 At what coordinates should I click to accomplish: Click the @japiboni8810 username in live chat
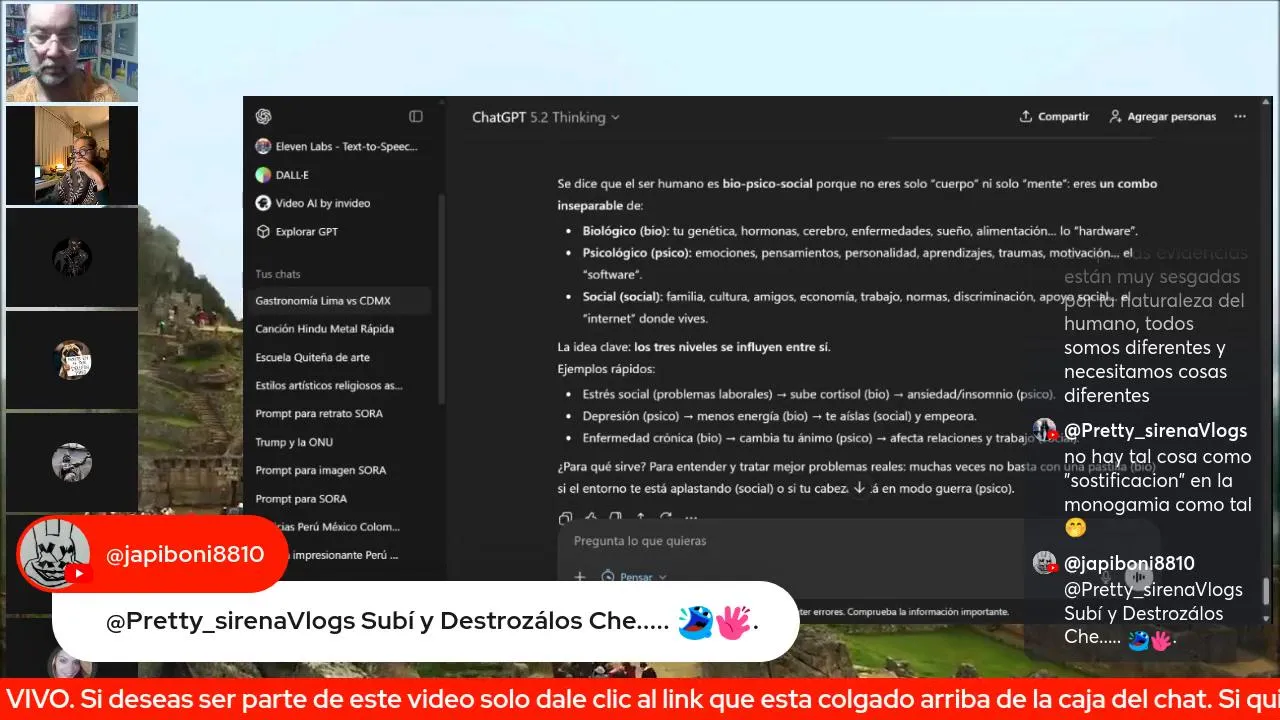click(1129, 563)
